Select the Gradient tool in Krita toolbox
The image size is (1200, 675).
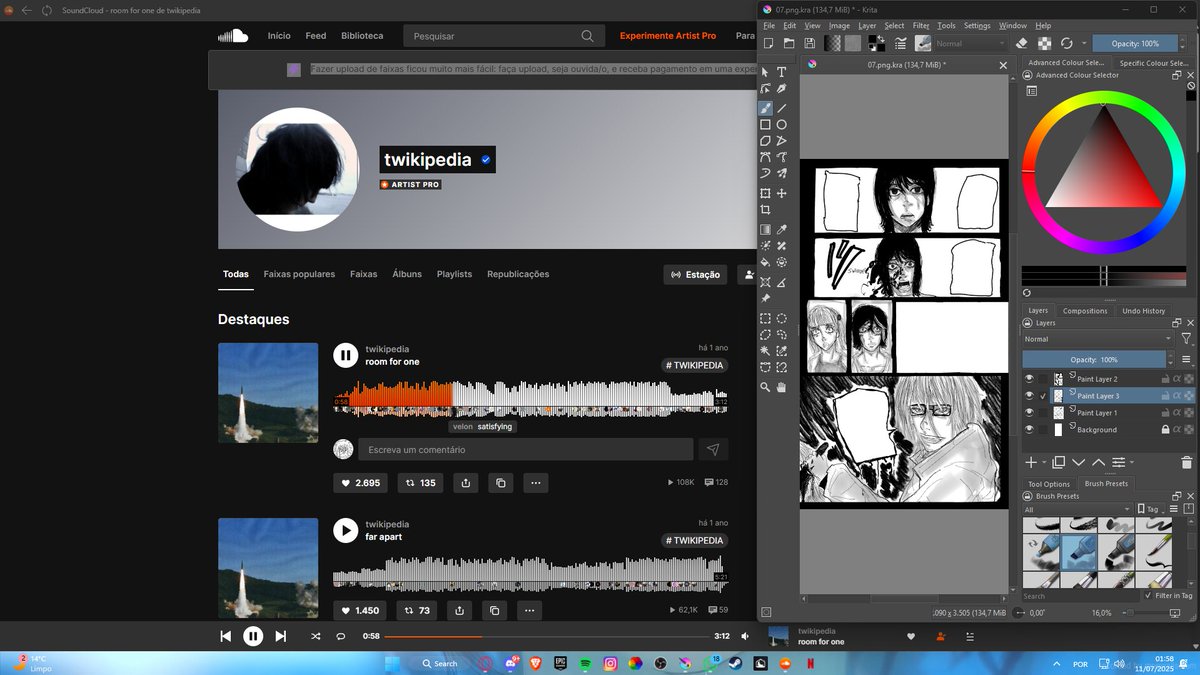(765, 229)
